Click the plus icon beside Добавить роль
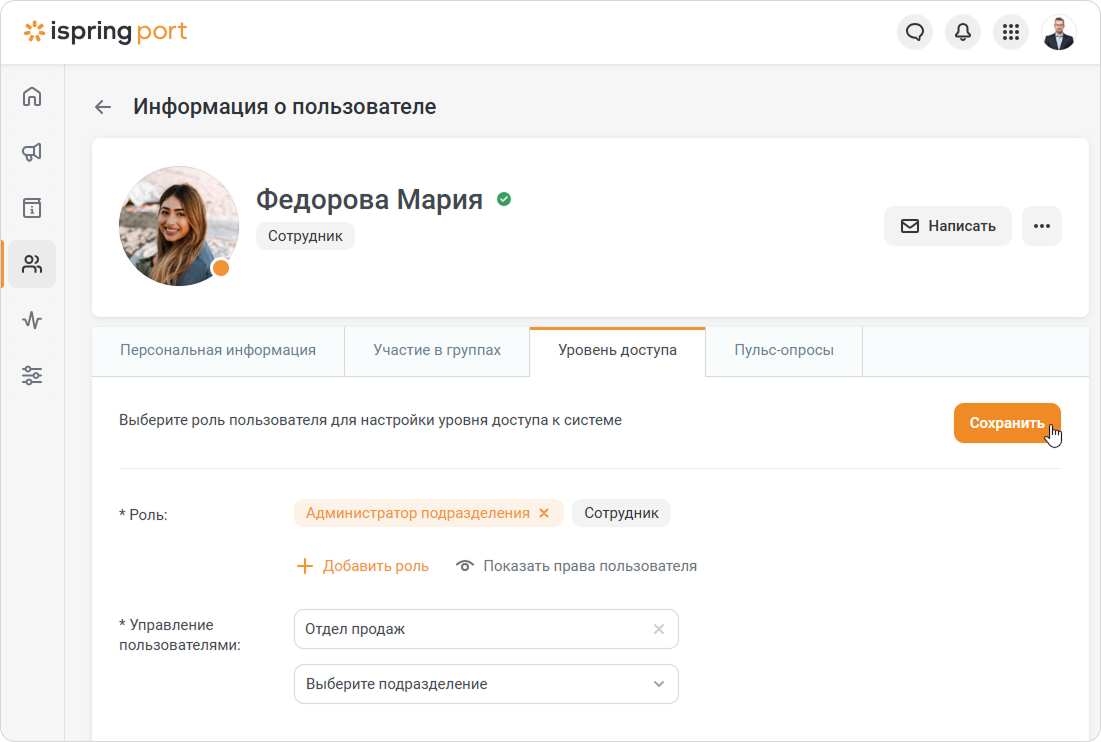This screenshot has height=742, width=1101. [305, 567]
